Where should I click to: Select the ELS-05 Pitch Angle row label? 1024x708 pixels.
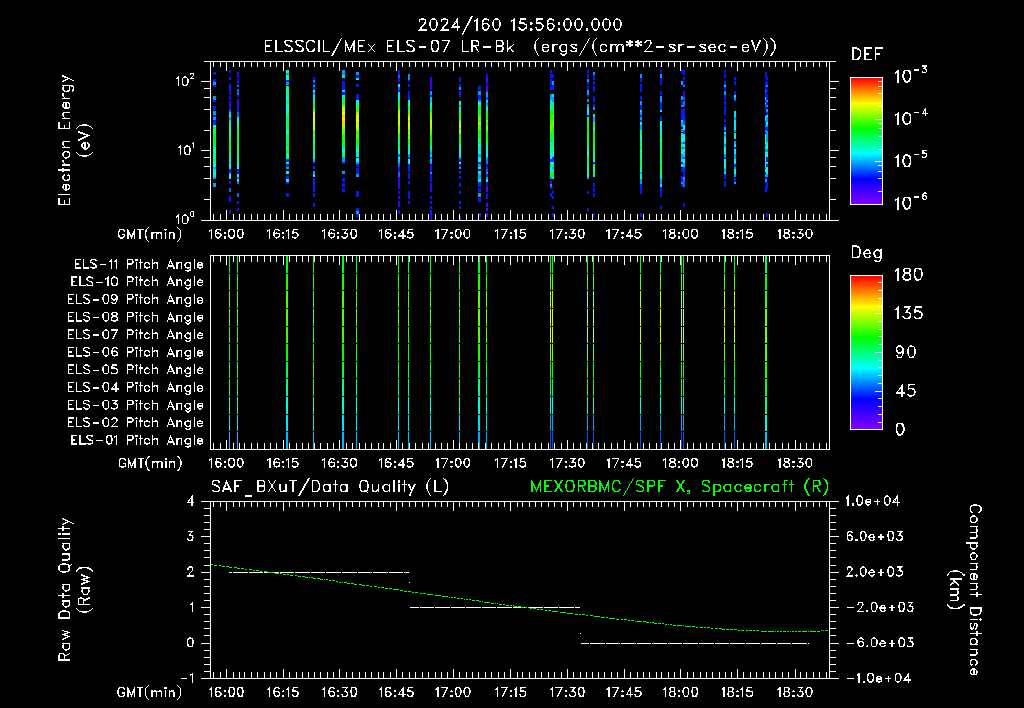(136, 370)
